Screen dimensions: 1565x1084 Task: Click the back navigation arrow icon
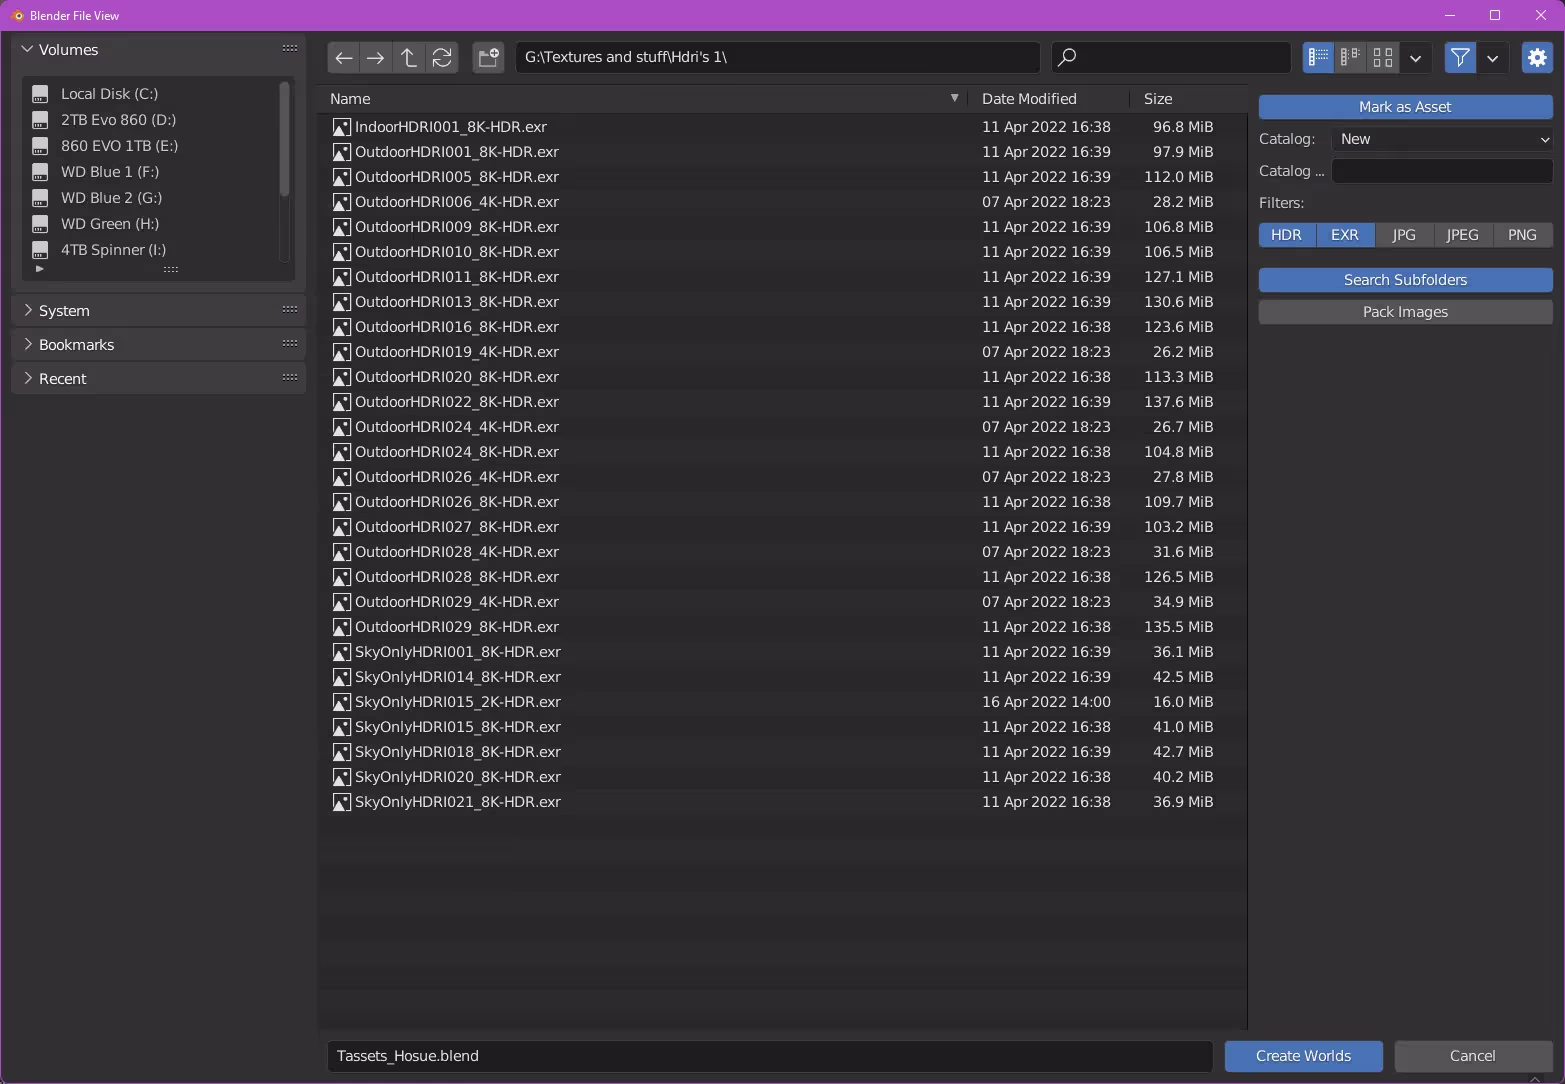click(x=344, y=58)
